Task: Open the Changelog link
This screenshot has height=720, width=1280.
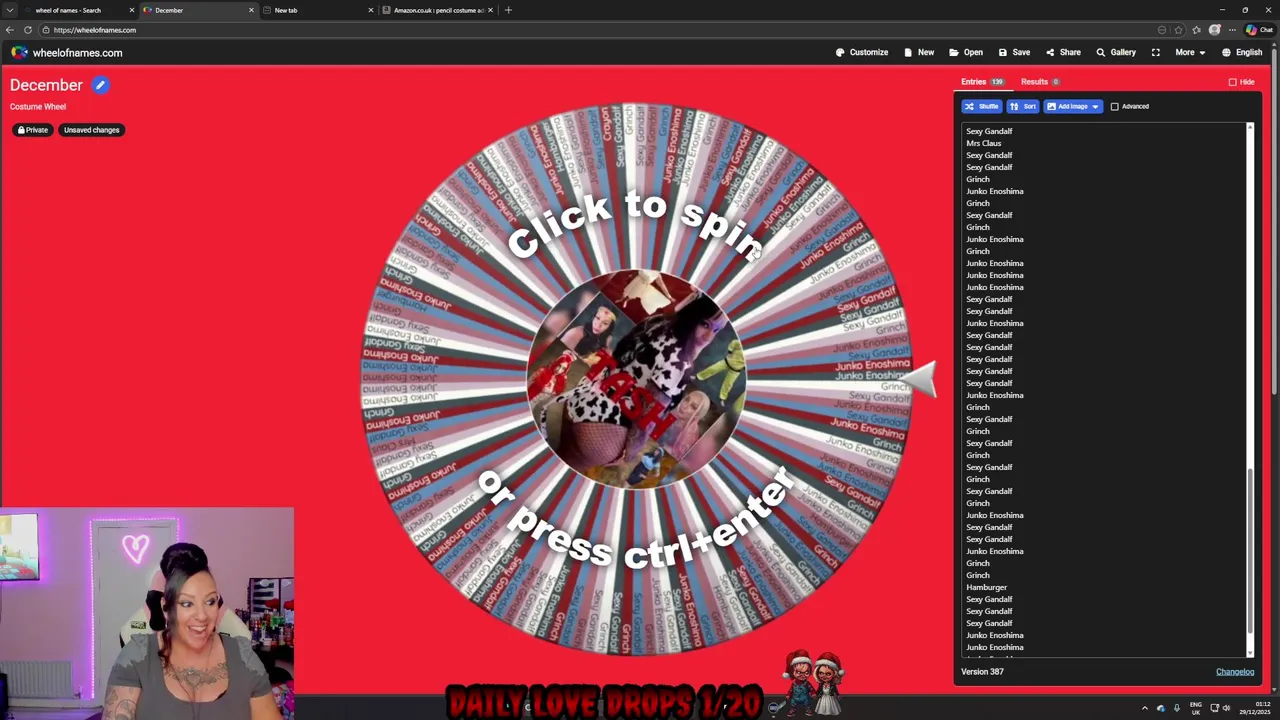Action: pos(1234,672)
